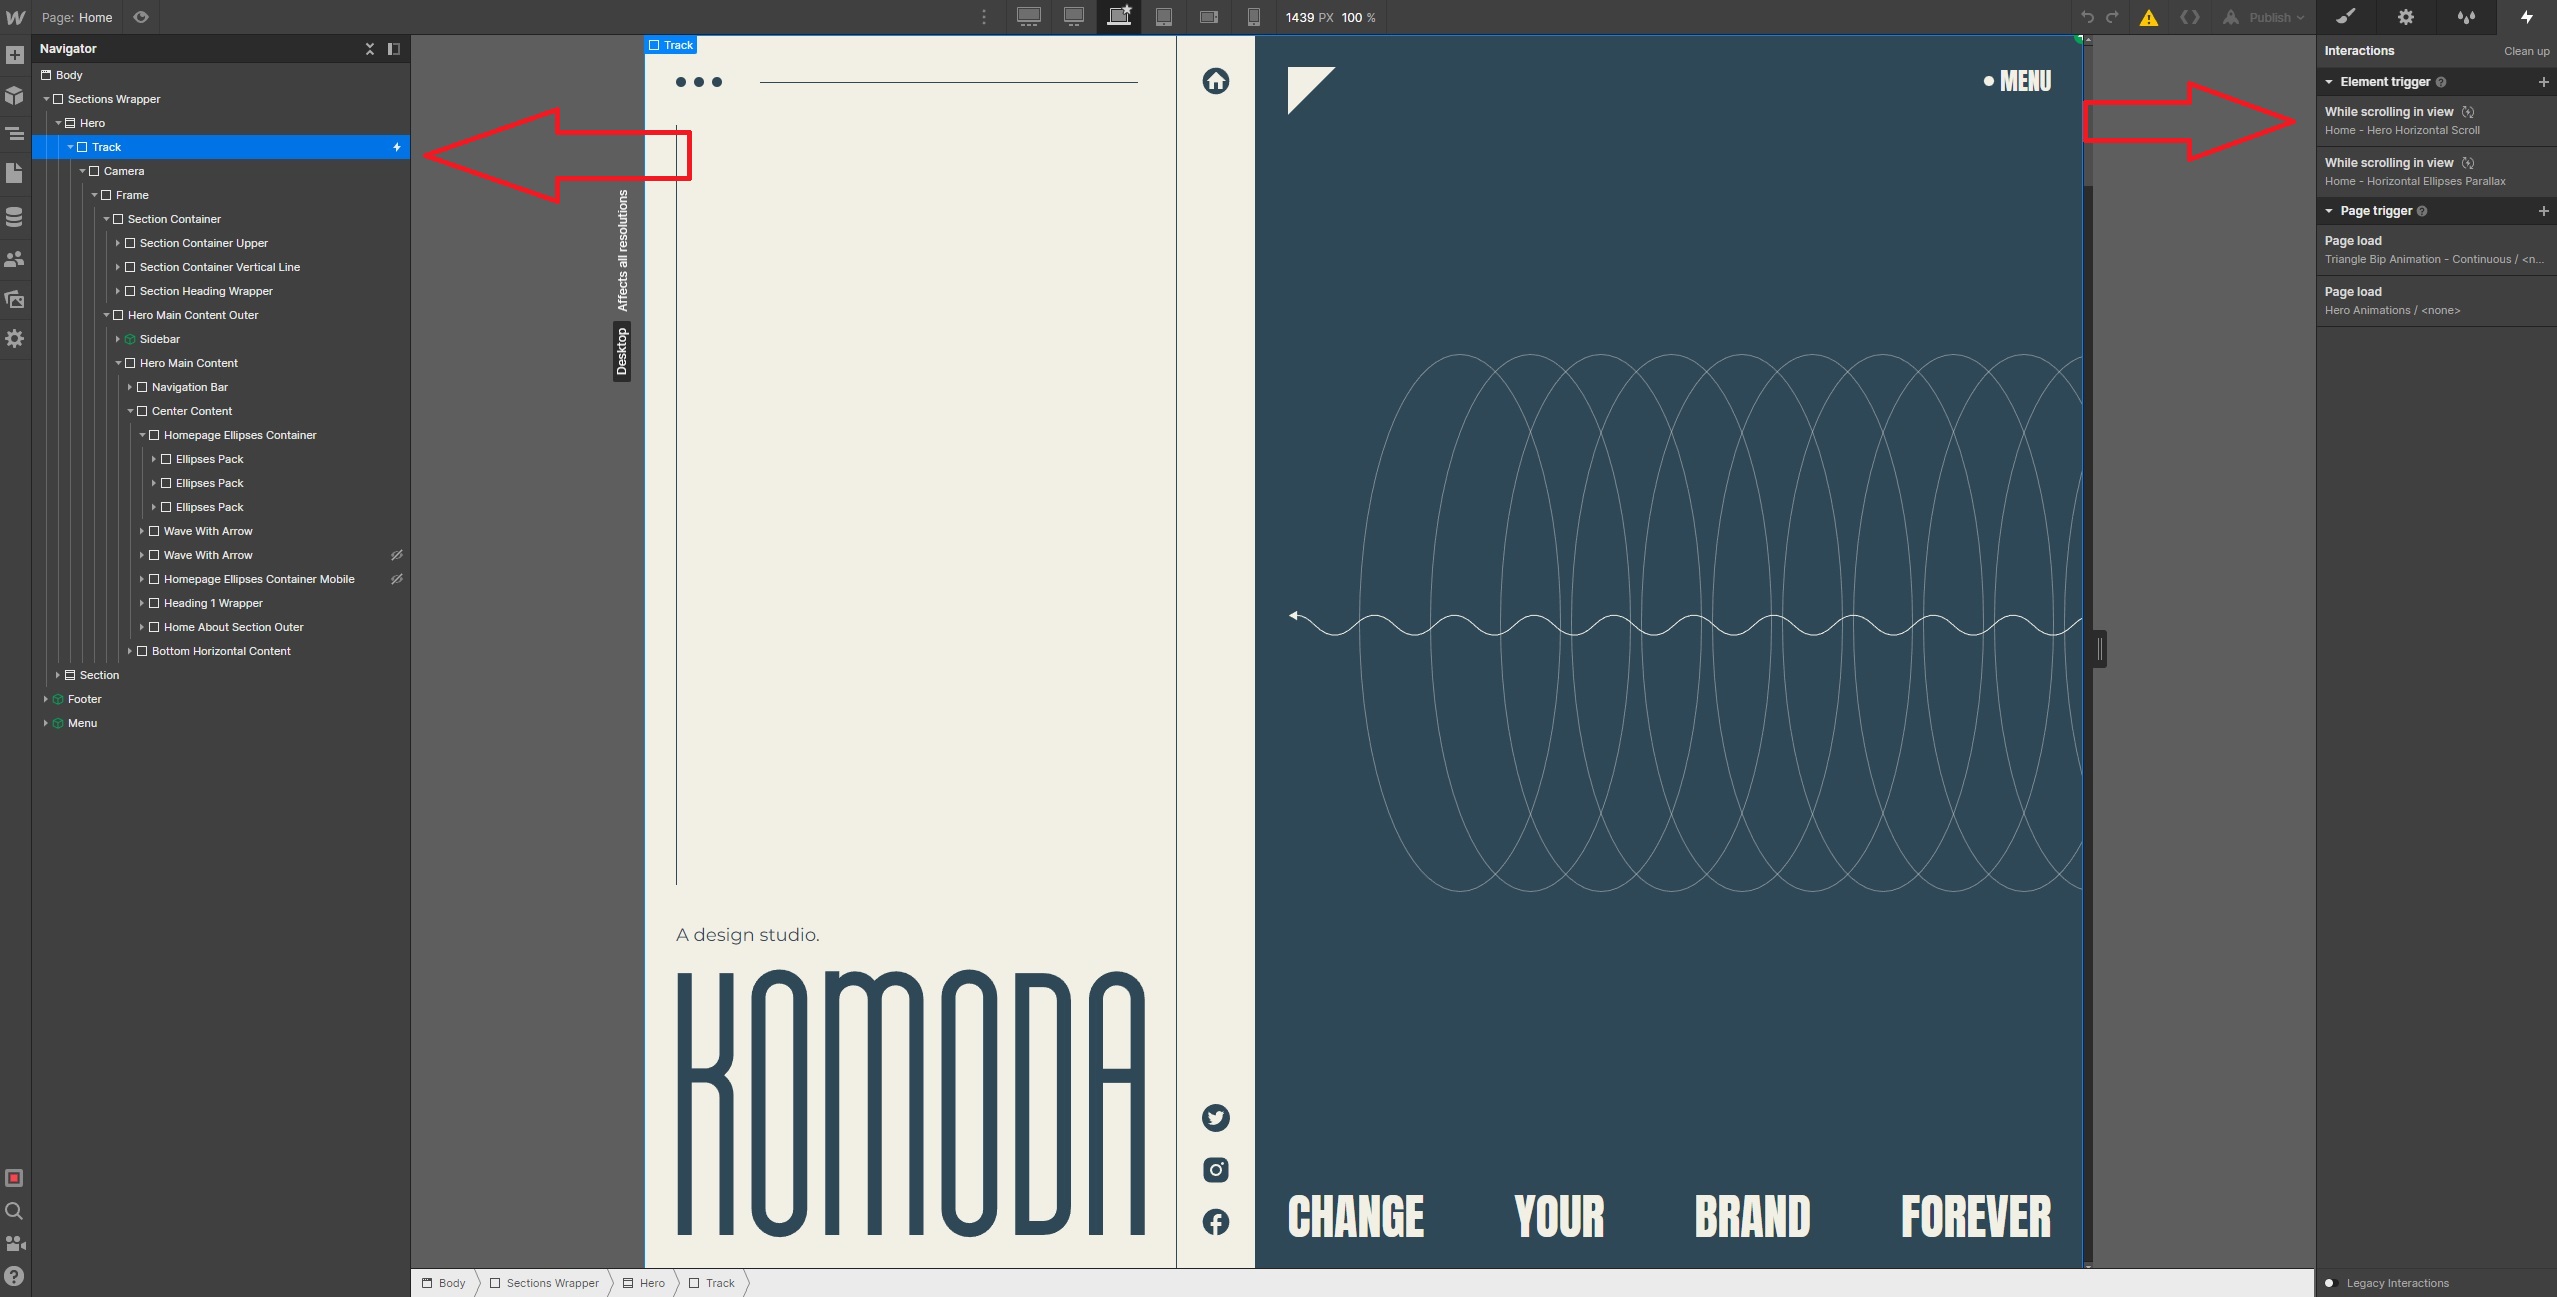Open the project Settings gear in left sidebar
The height and width of the screenshot is (1297, 2557).
tap(15, 338)
